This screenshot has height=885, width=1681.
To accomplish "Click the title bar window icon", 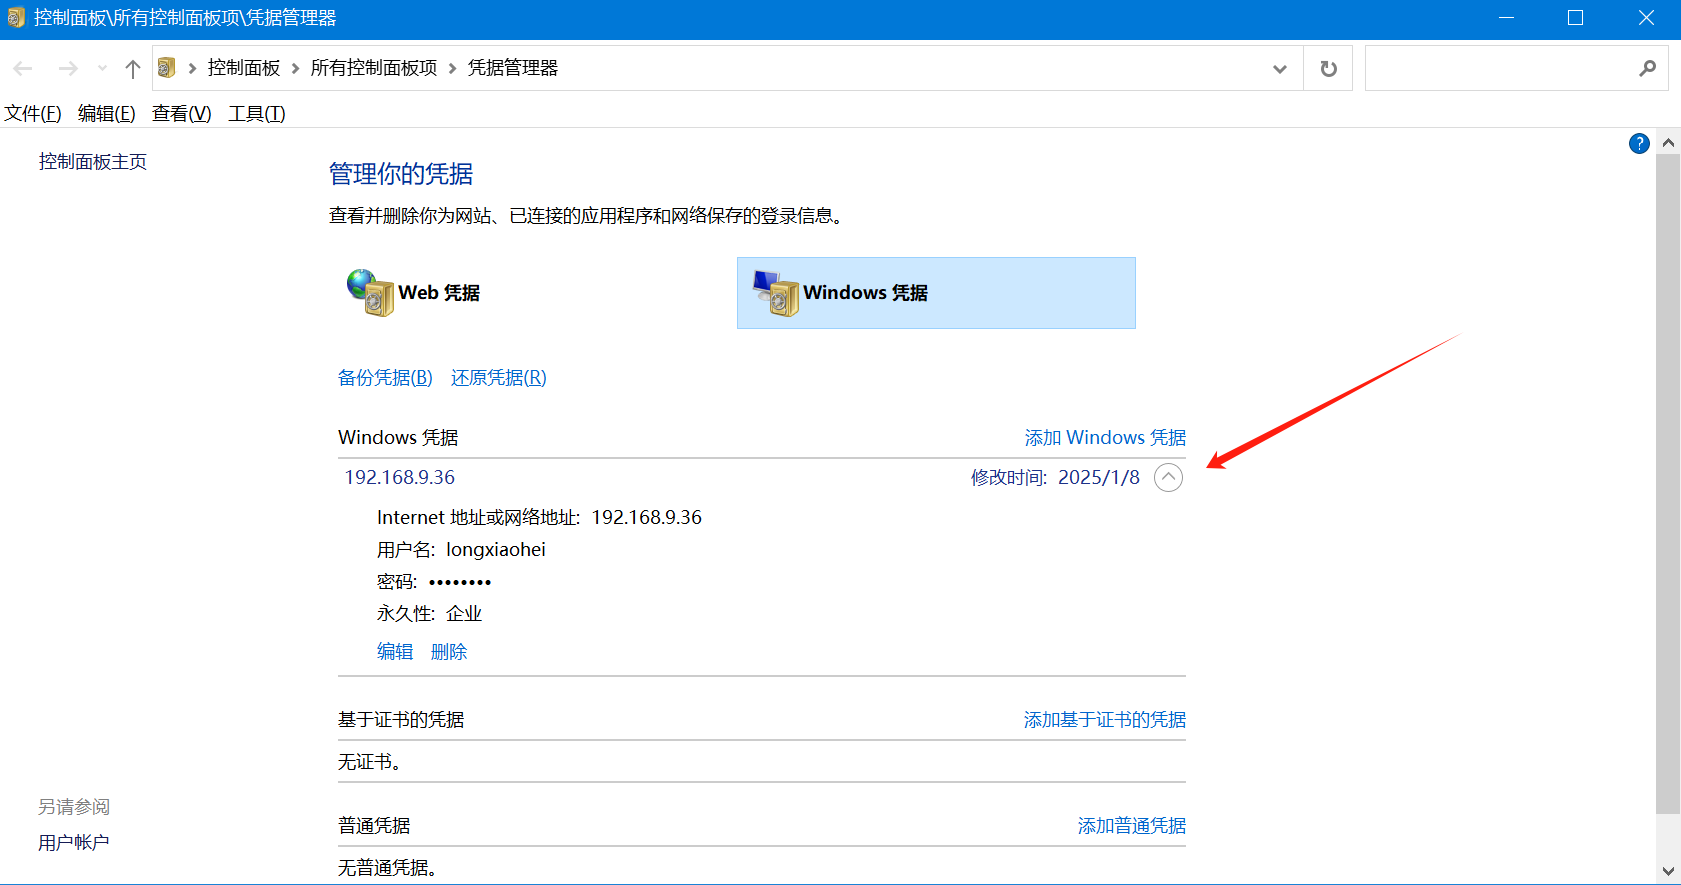I will click(x=16, y=18).
